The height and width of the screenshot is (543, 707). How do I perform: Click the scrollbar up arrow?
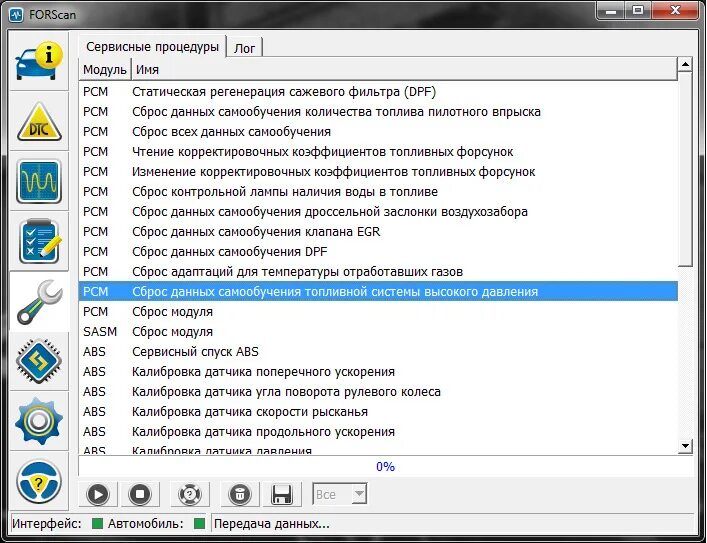pos(685,64)
